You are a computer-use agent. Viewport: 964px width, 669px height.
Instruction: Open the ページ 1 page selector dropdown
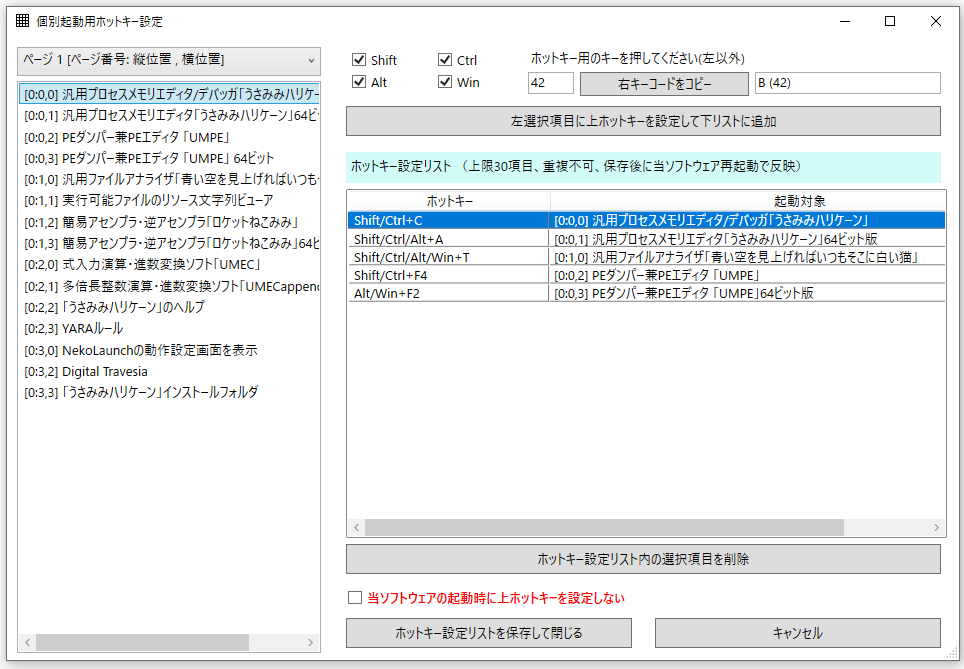tap(169, 61)
